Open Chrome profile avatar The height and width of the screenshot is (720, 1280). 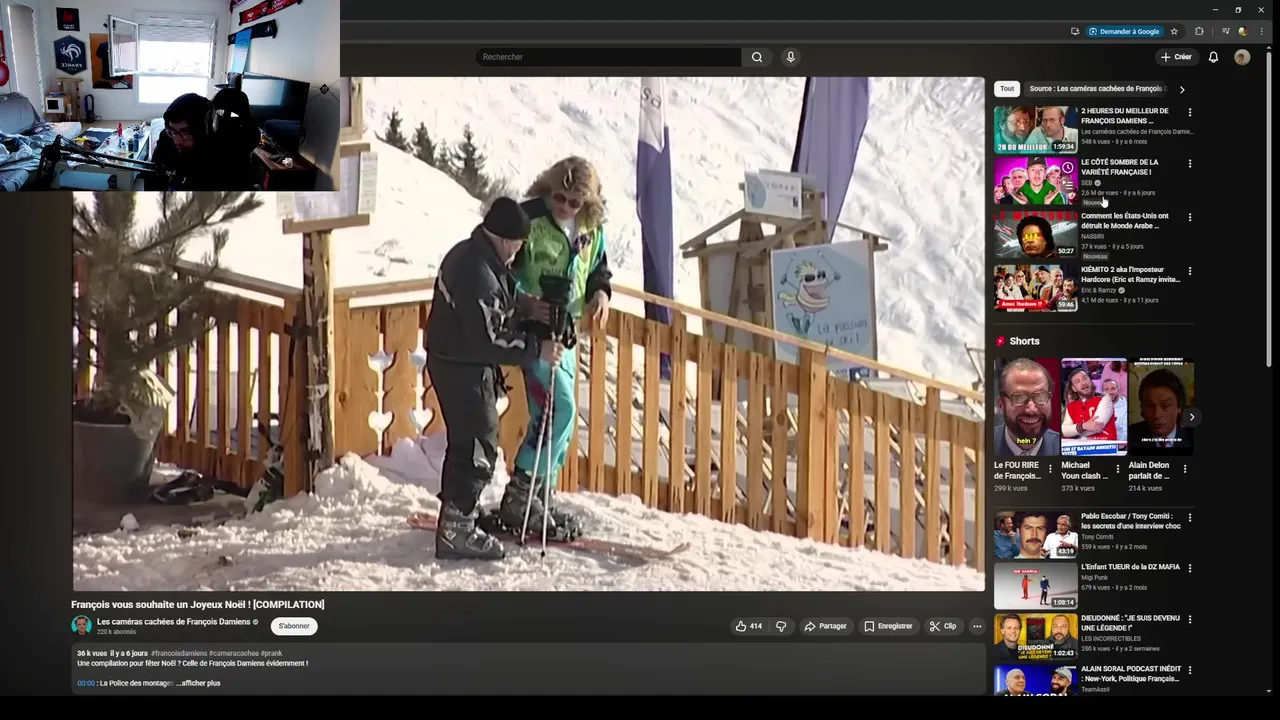[x=1242, y=31]
